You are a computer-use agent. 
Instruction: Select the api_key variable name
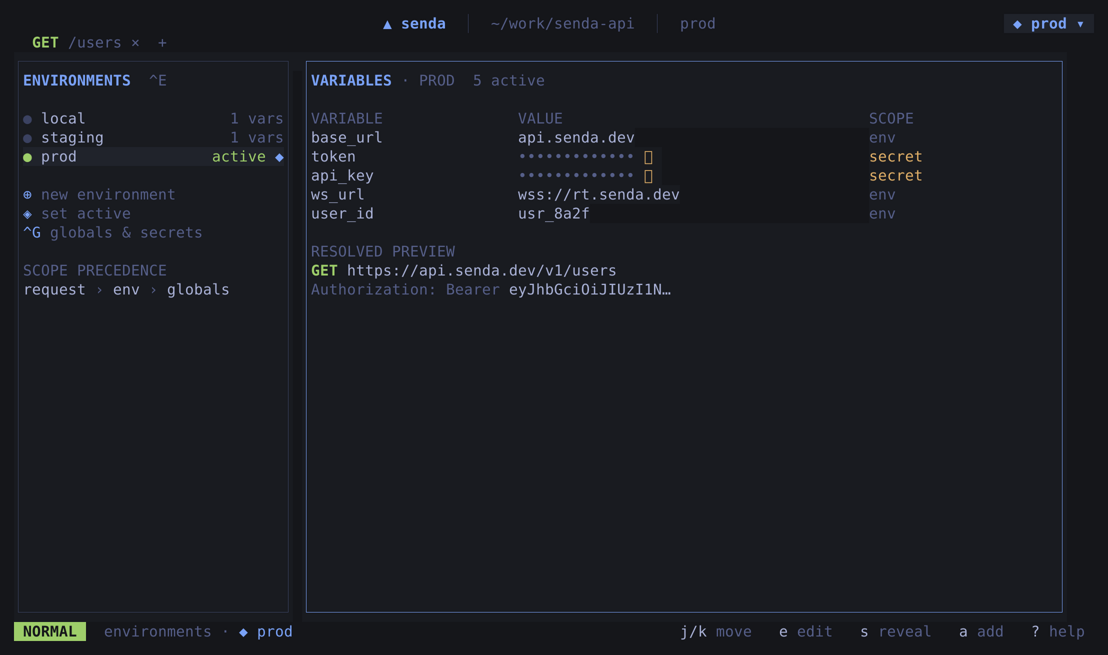pos(342,176)
